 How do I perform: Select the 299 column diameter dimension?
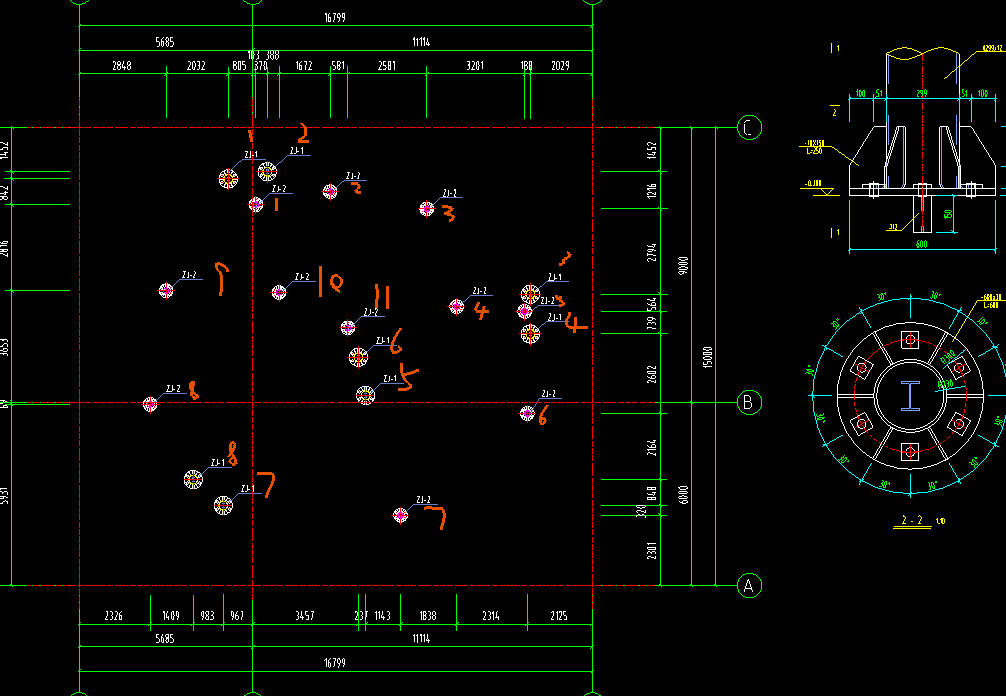tap(921, 94)
